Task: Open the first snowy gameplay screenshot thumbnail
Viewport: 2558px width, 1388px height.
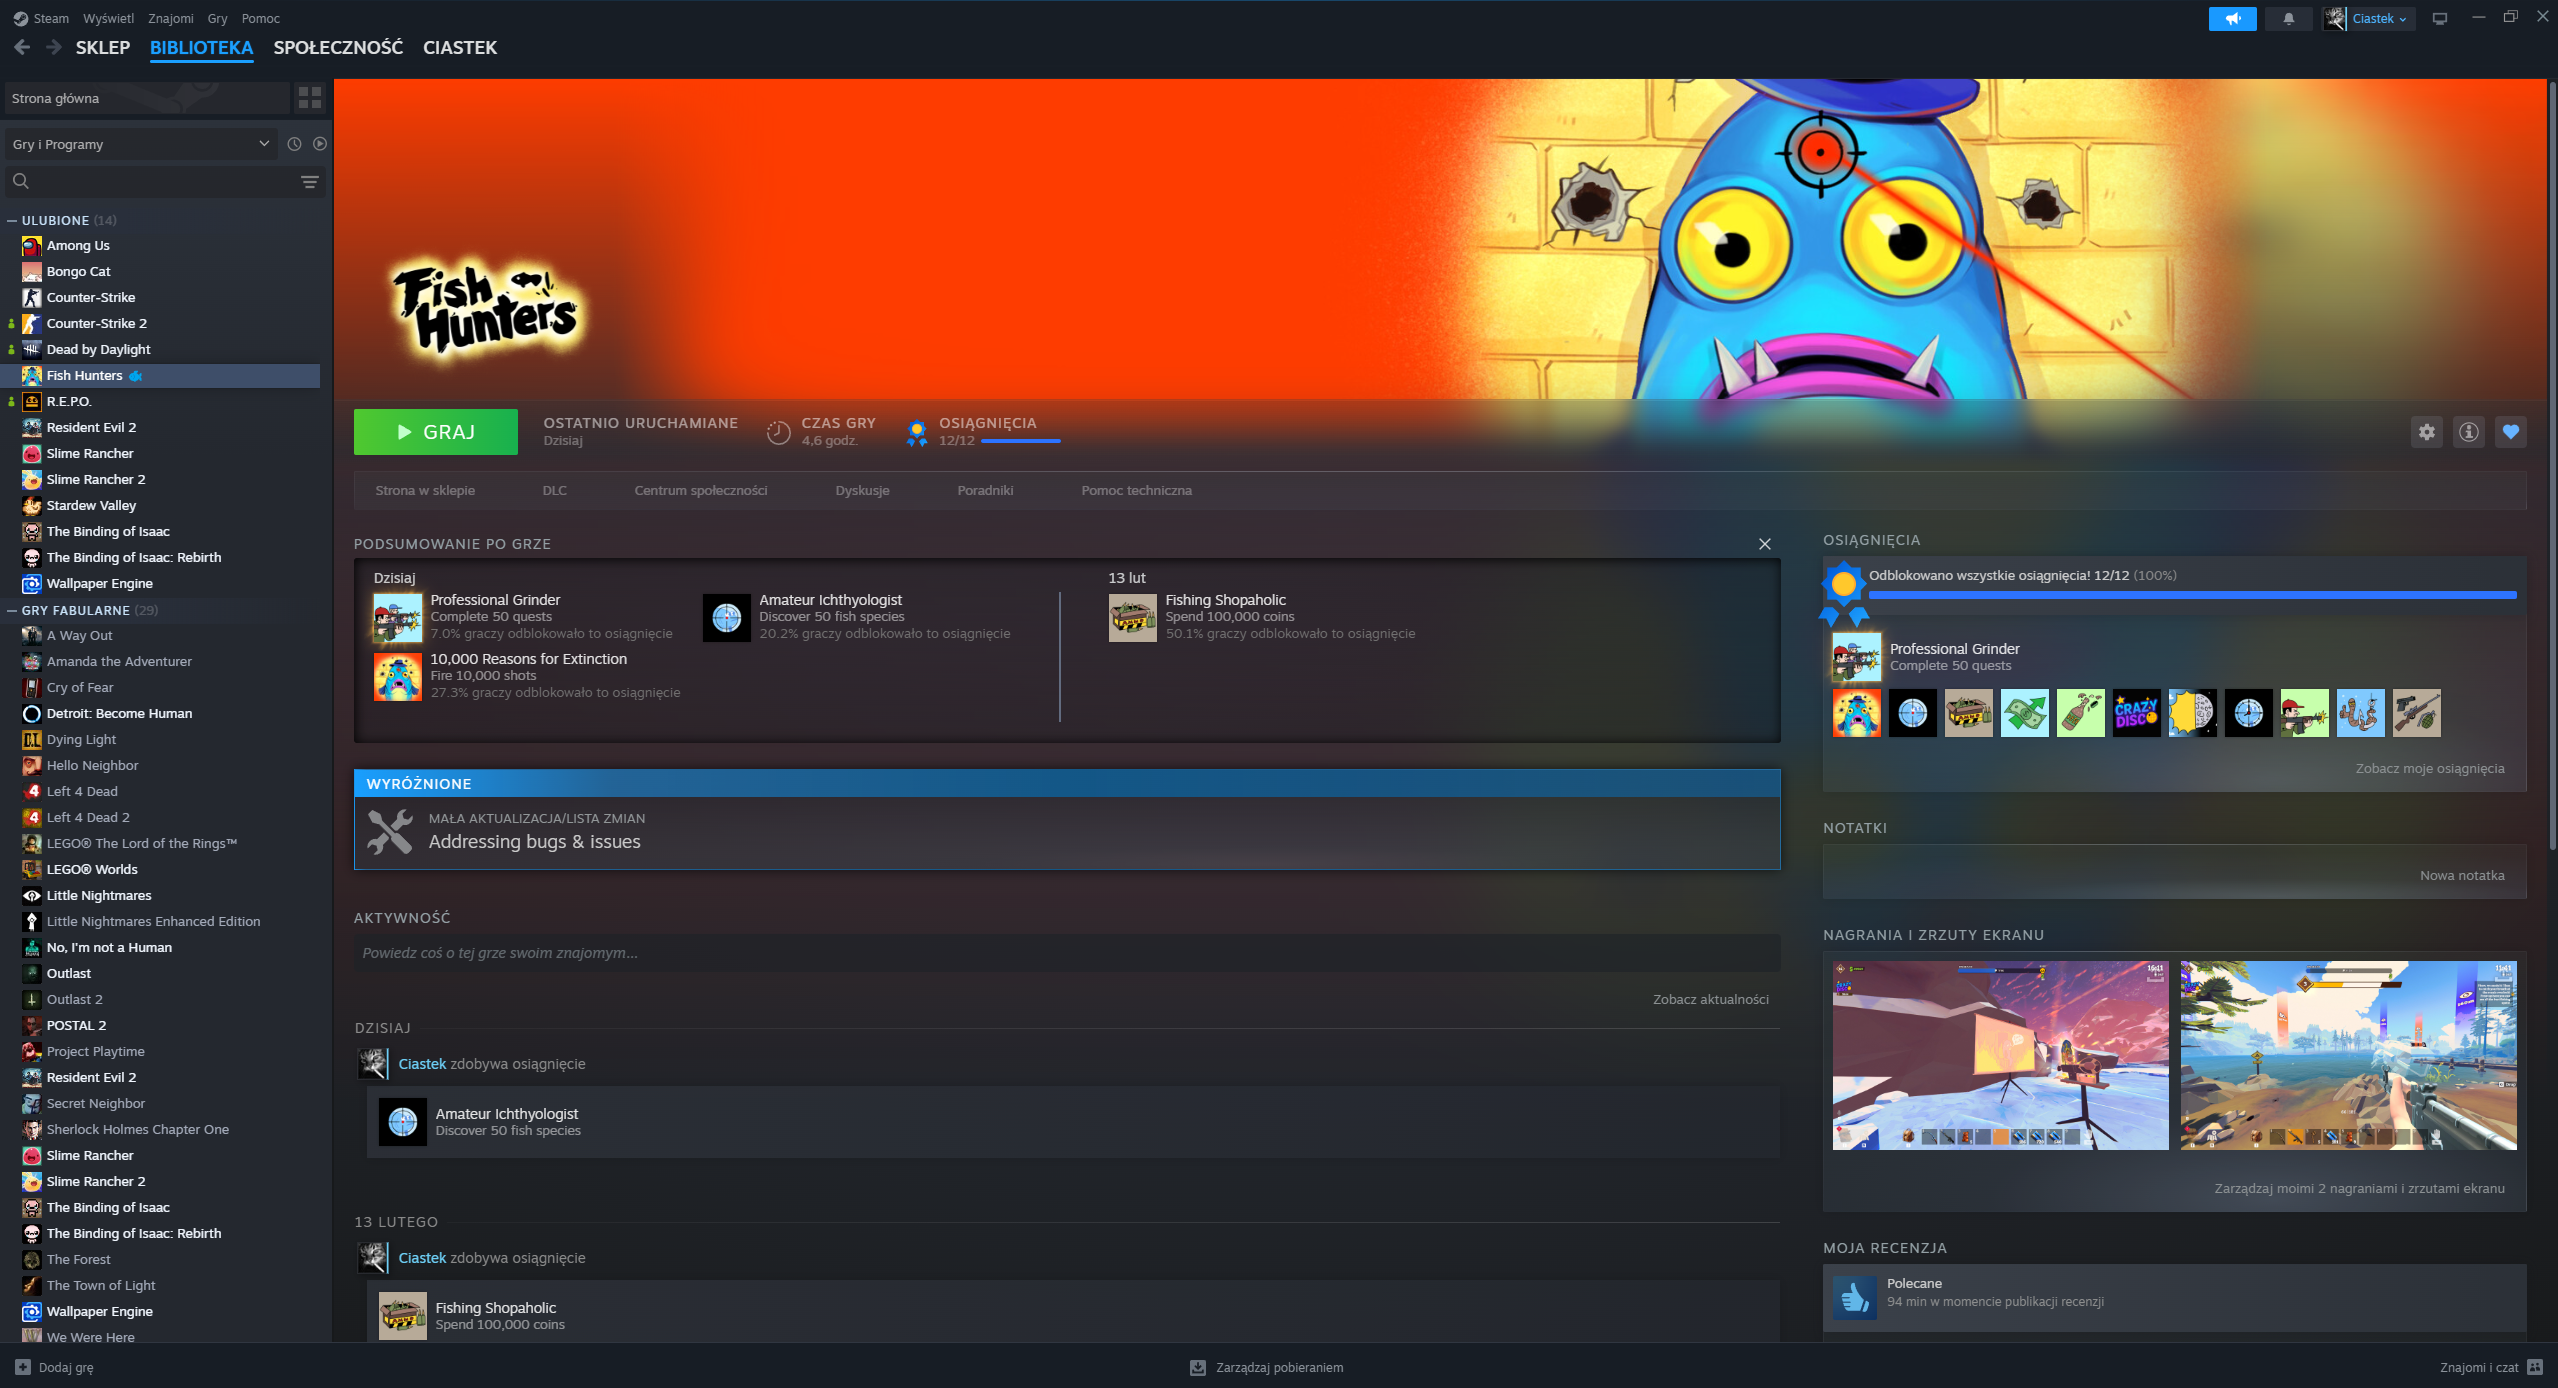Action: pyautogui.click(x=2000, y=1055)
